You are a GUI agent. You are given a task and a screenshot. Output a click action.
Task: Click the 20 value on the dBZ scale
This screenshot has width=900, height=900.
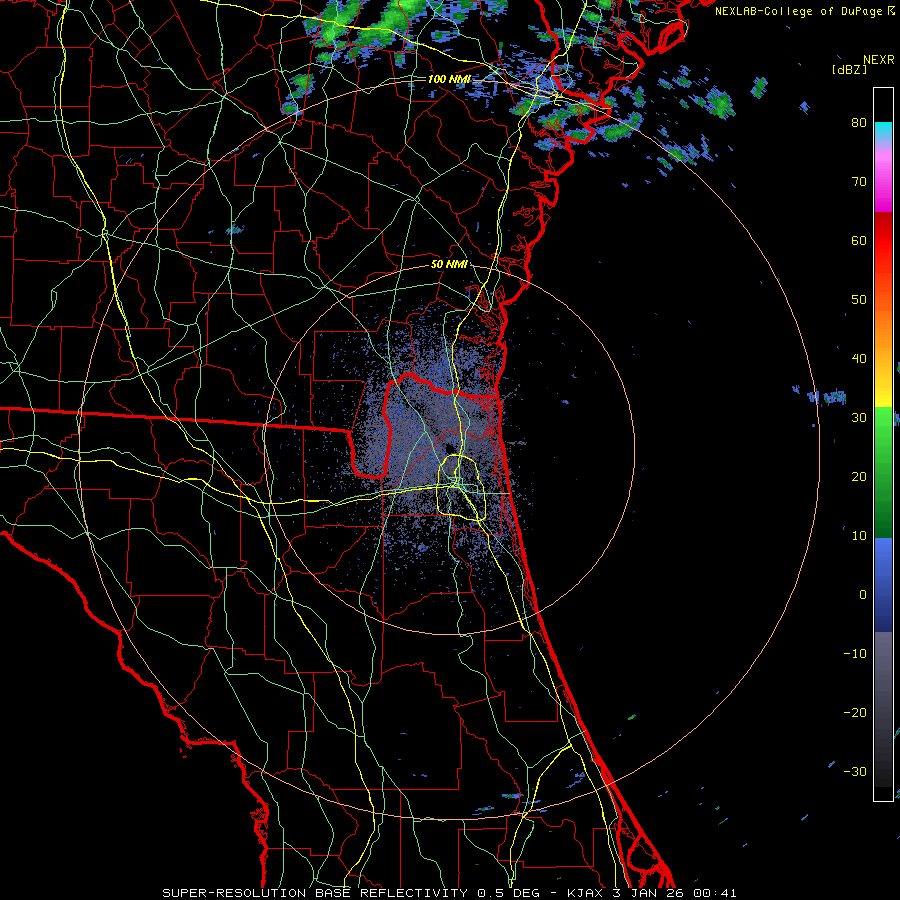(859, 476)
